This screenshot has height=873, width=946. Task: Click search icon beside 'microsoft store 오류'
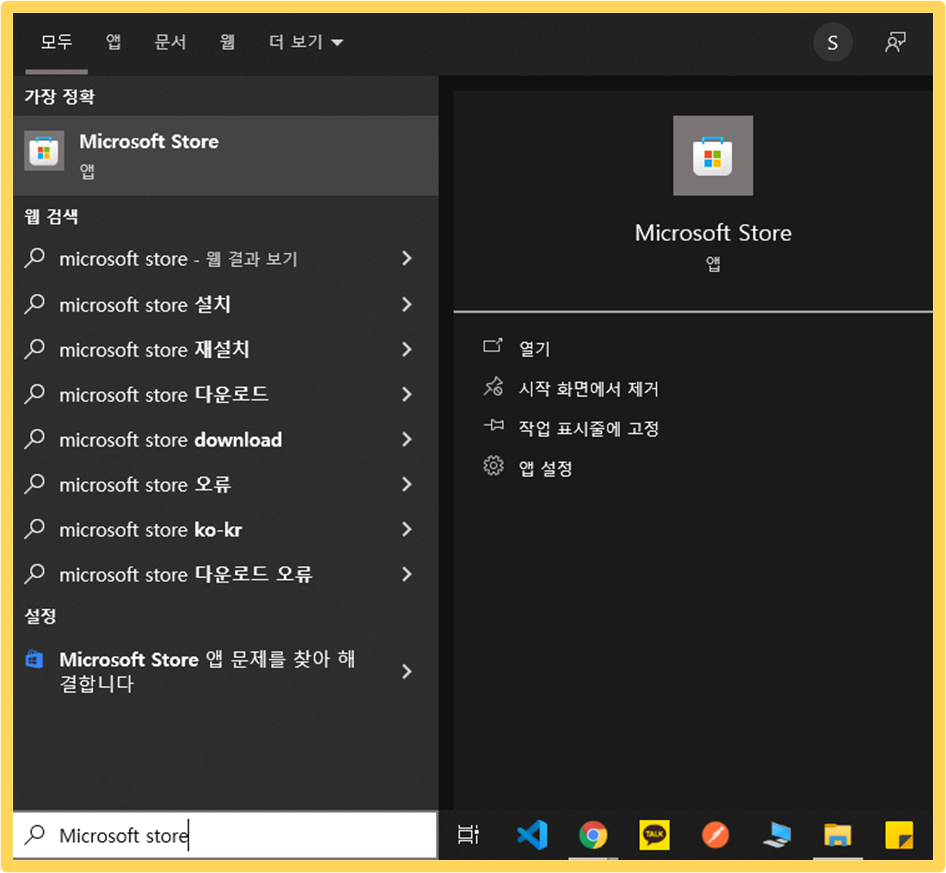pyautogui.click(x=35, y=484)
